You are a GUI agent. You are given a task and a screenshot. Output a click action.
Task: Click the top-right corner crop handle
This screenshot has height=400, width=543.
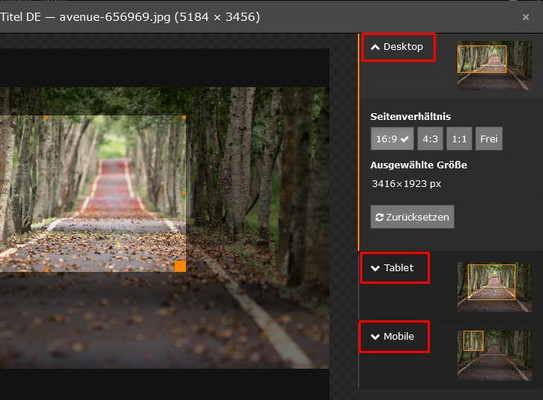(184, 118)
